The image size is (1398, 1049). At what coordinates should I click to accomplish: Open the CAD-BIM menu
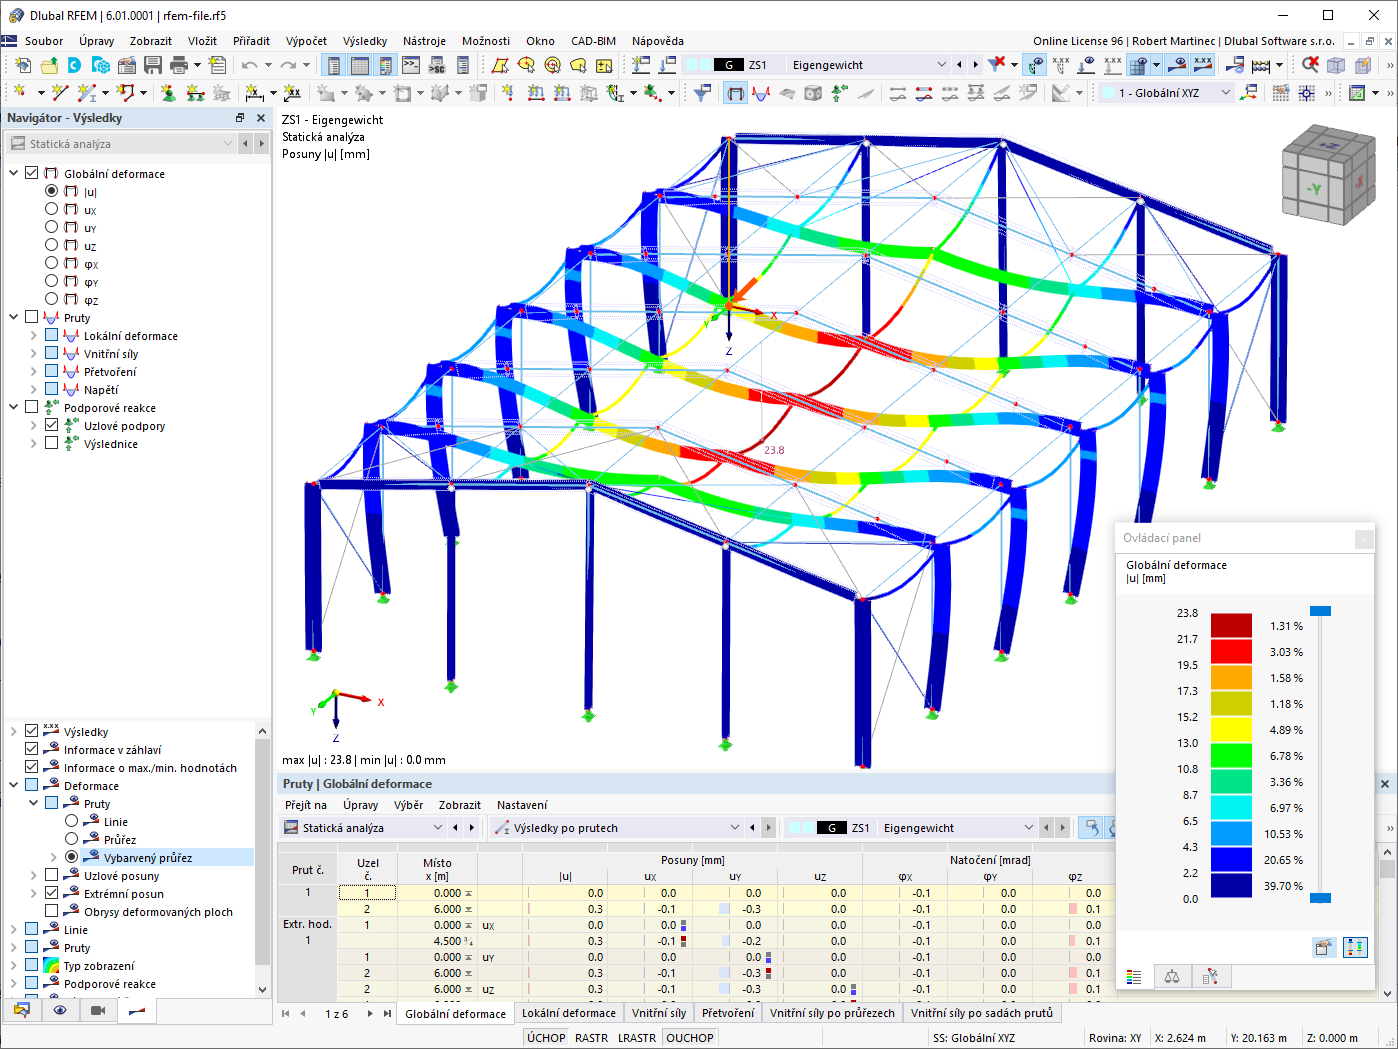coord(593,41)
